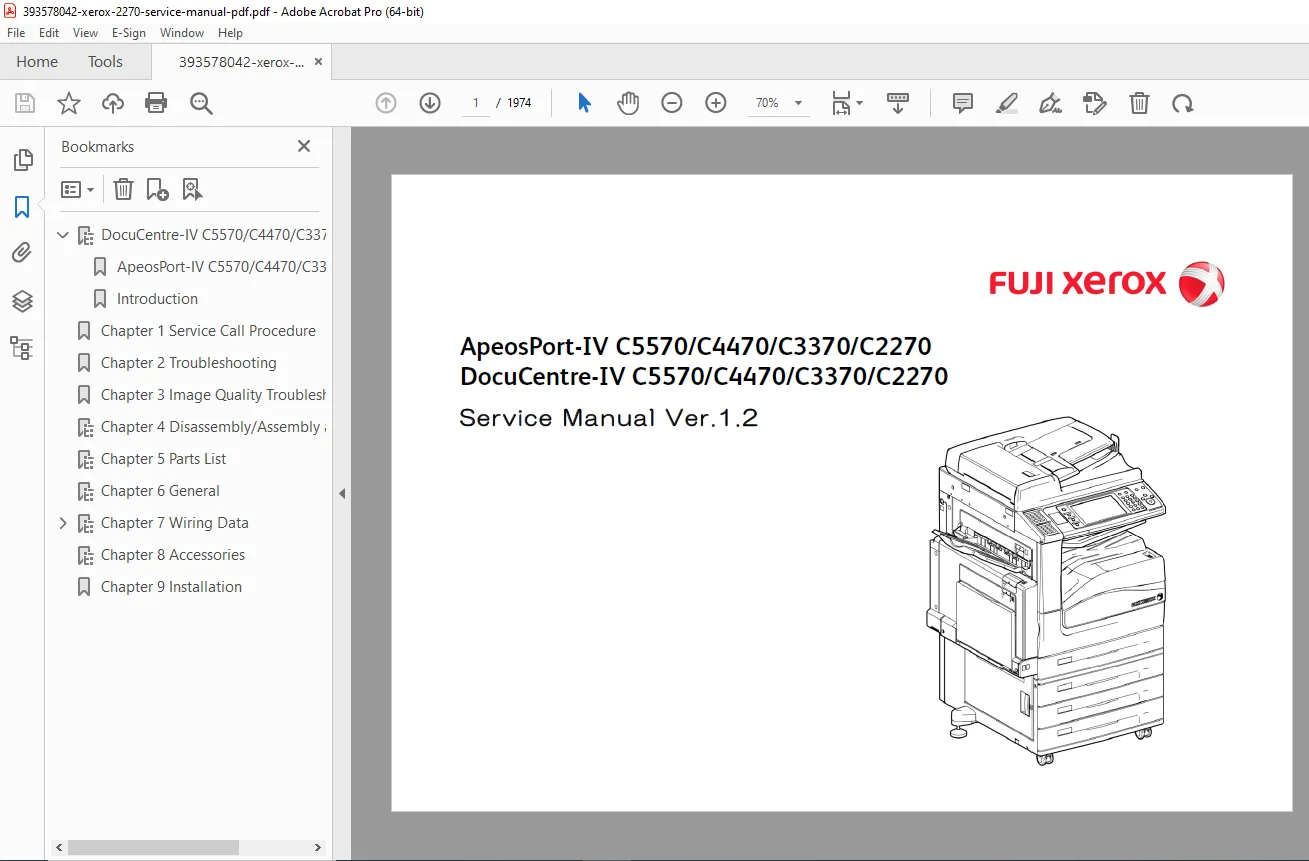The image size is (1309, 861).
Task: Activate the Selection arrow tool
Action: (x=585, y=103)
